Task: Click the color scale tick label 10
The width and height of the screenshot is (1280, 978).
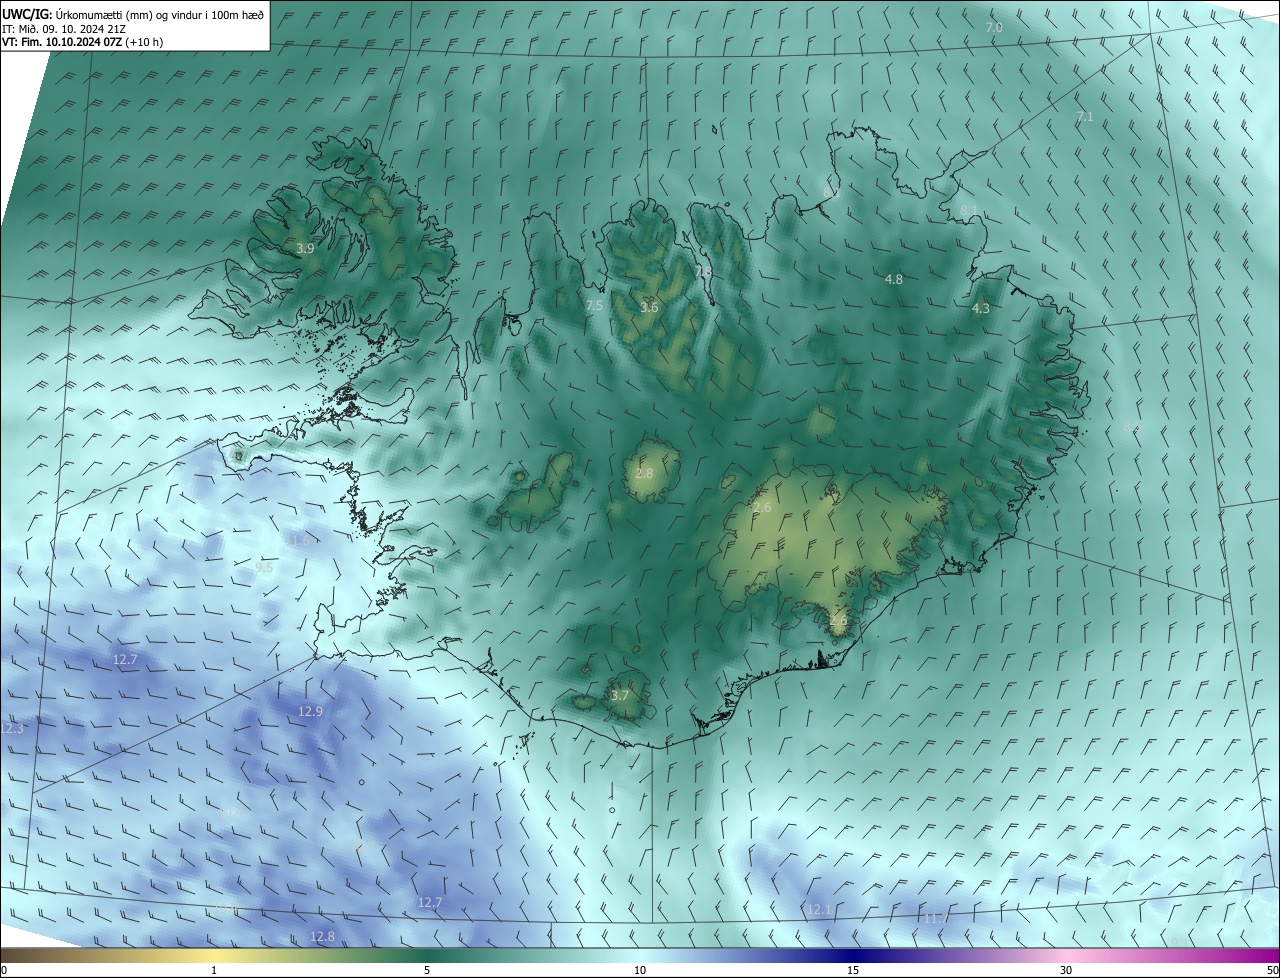Action: point(640,971)
